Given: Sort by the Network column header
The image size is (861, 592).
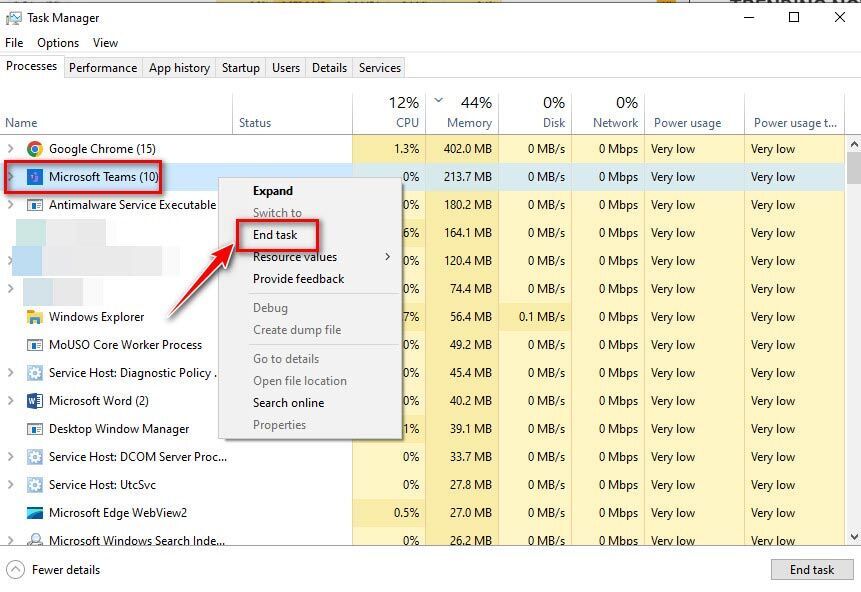Looking at the screenshot, I should point(608,113).
